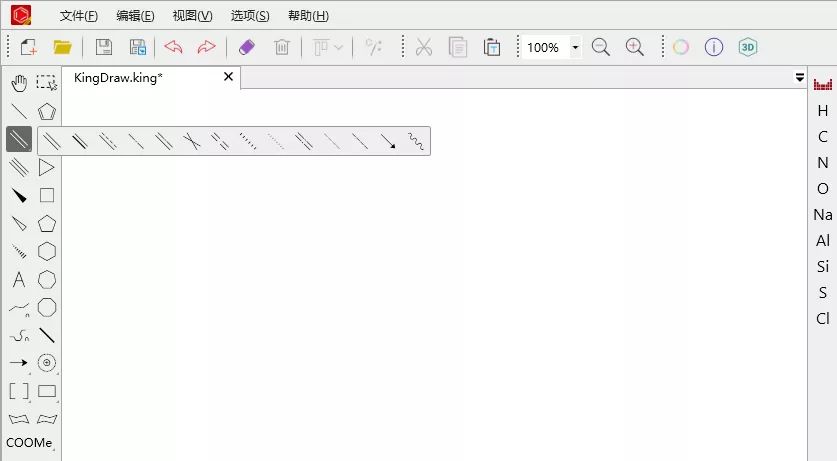Viewport: 837px width, 461px height.
Task: Pick faint dotted bond in flyout
Action: (x=276, y=141)
